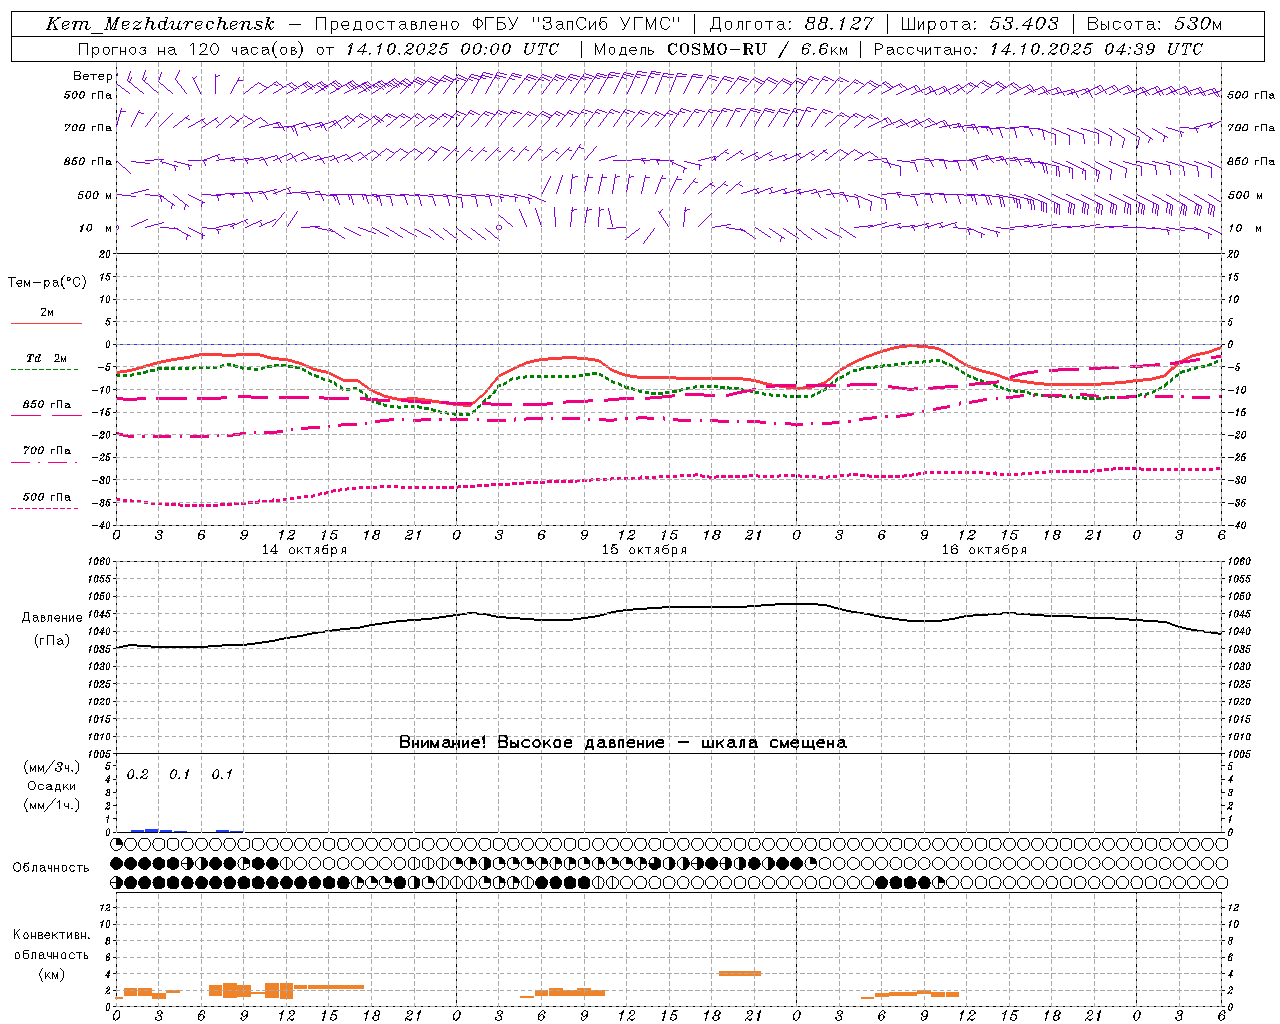This screenshot has height=1024, width=1280.
Task: Click the Ветер wind panel label
Action: (x=92, y=76)
